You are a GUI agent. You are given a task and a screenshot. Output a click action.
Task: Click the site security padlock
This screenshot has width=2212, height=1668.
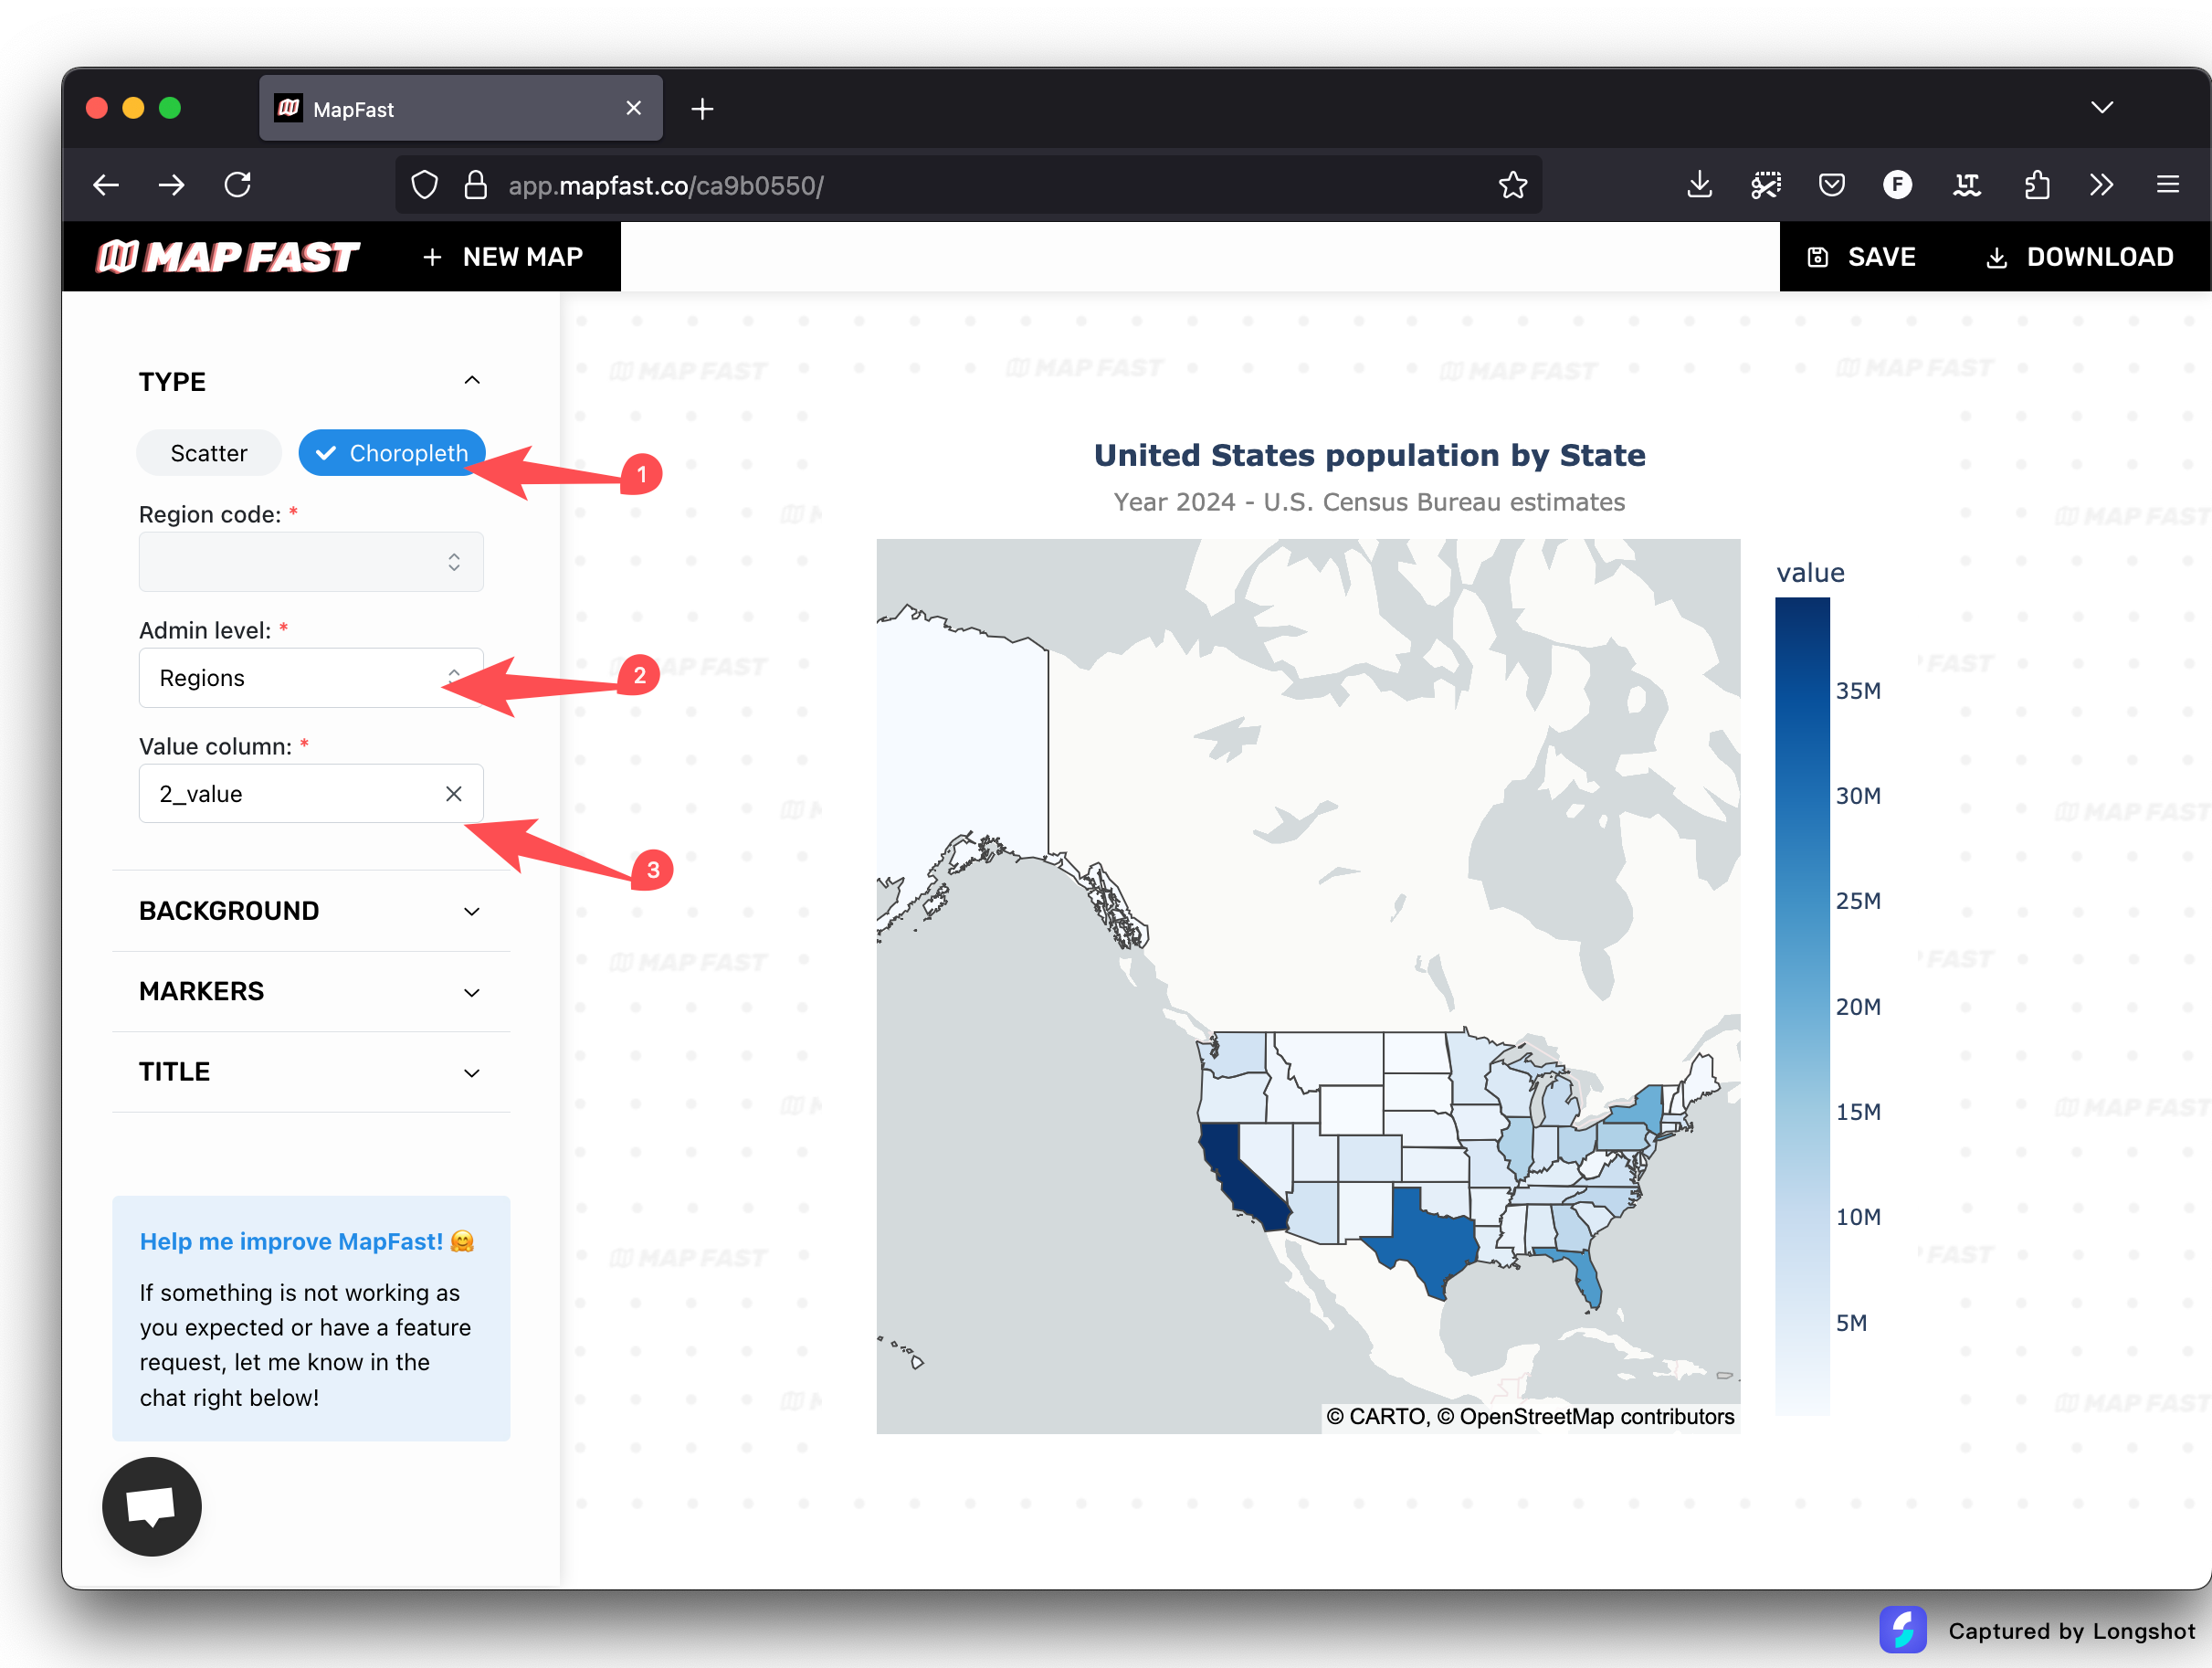(476, 185)
